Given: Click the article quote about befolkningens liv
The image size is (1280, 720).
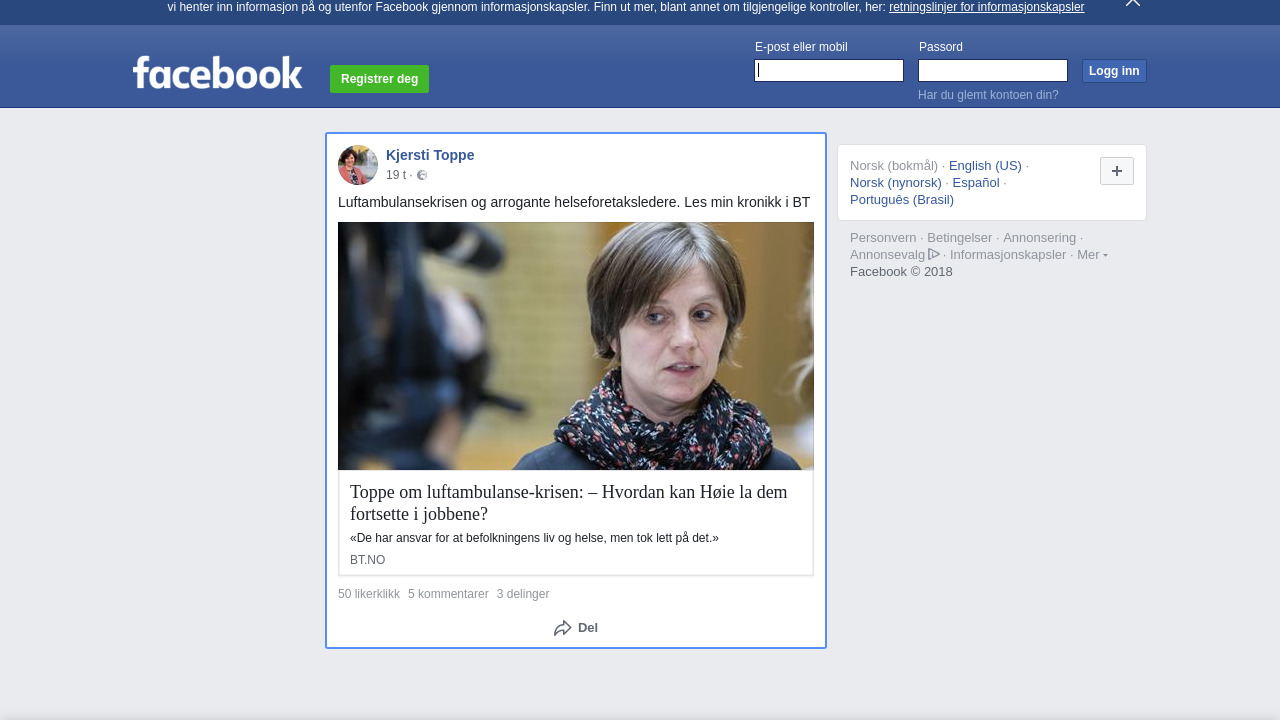Looking at the screenshot, I should click(x=534, y=538).
